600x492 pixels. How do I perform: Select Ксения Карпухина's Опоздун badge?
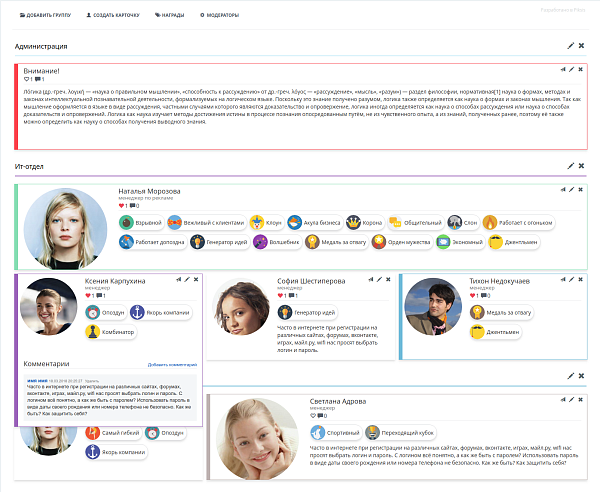coord(106,313)
